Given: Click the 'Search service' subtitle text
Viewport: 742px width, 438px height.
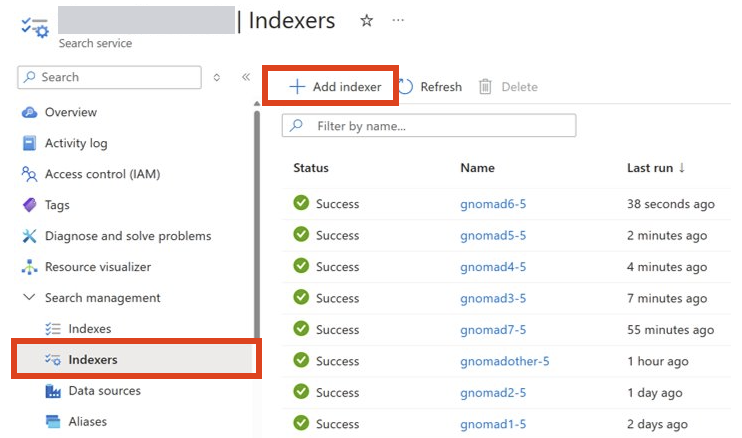Looking at the screenshot, I should tap(96, 43).
